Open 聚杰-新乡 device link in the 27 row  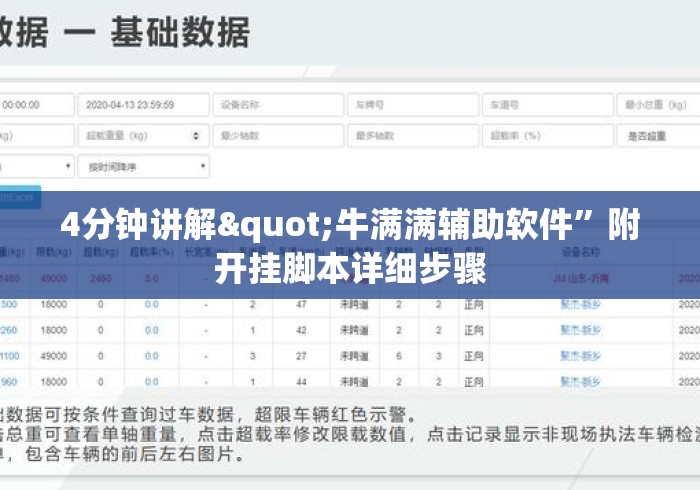[x=581, y=356]
